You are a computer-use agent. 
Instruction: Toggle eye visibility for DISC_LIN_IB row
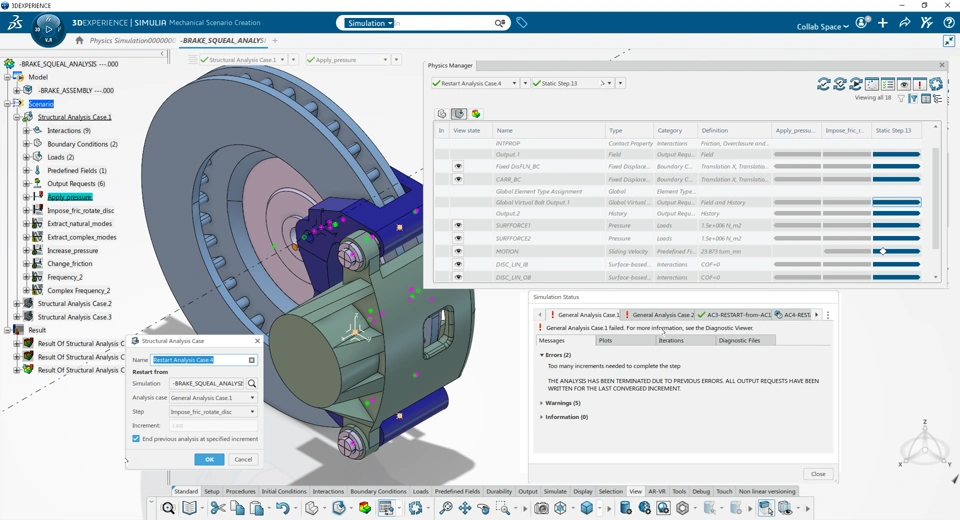tap(458, 264)
